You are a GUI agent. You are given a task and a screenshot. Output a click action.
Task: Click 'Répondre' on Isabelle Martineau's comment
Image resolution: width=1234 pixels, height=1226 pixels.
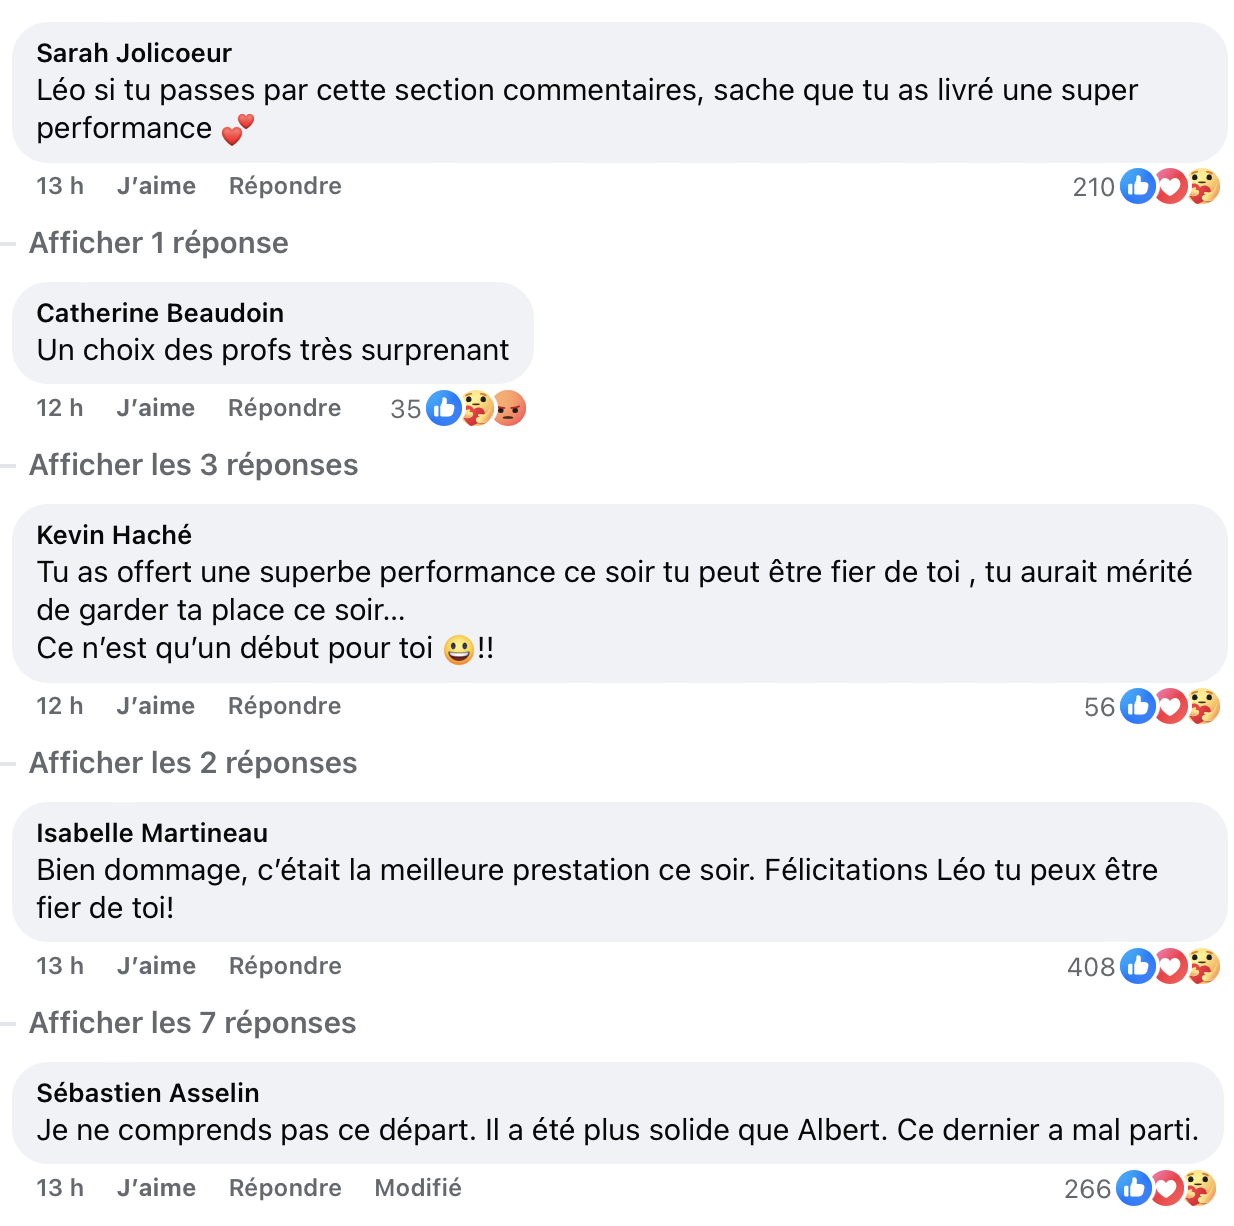click(284, 966)
